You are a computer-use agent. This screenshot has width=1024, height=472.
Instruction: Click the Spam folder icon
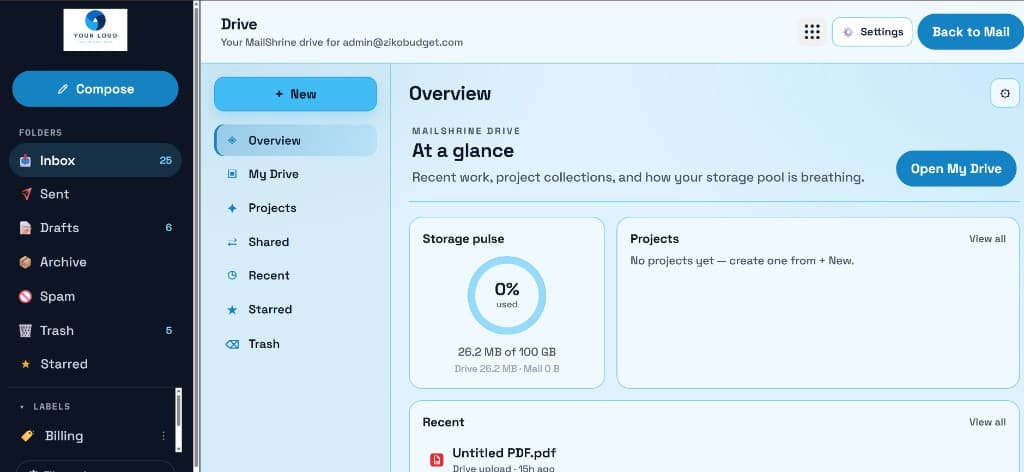tap(25, 296)
